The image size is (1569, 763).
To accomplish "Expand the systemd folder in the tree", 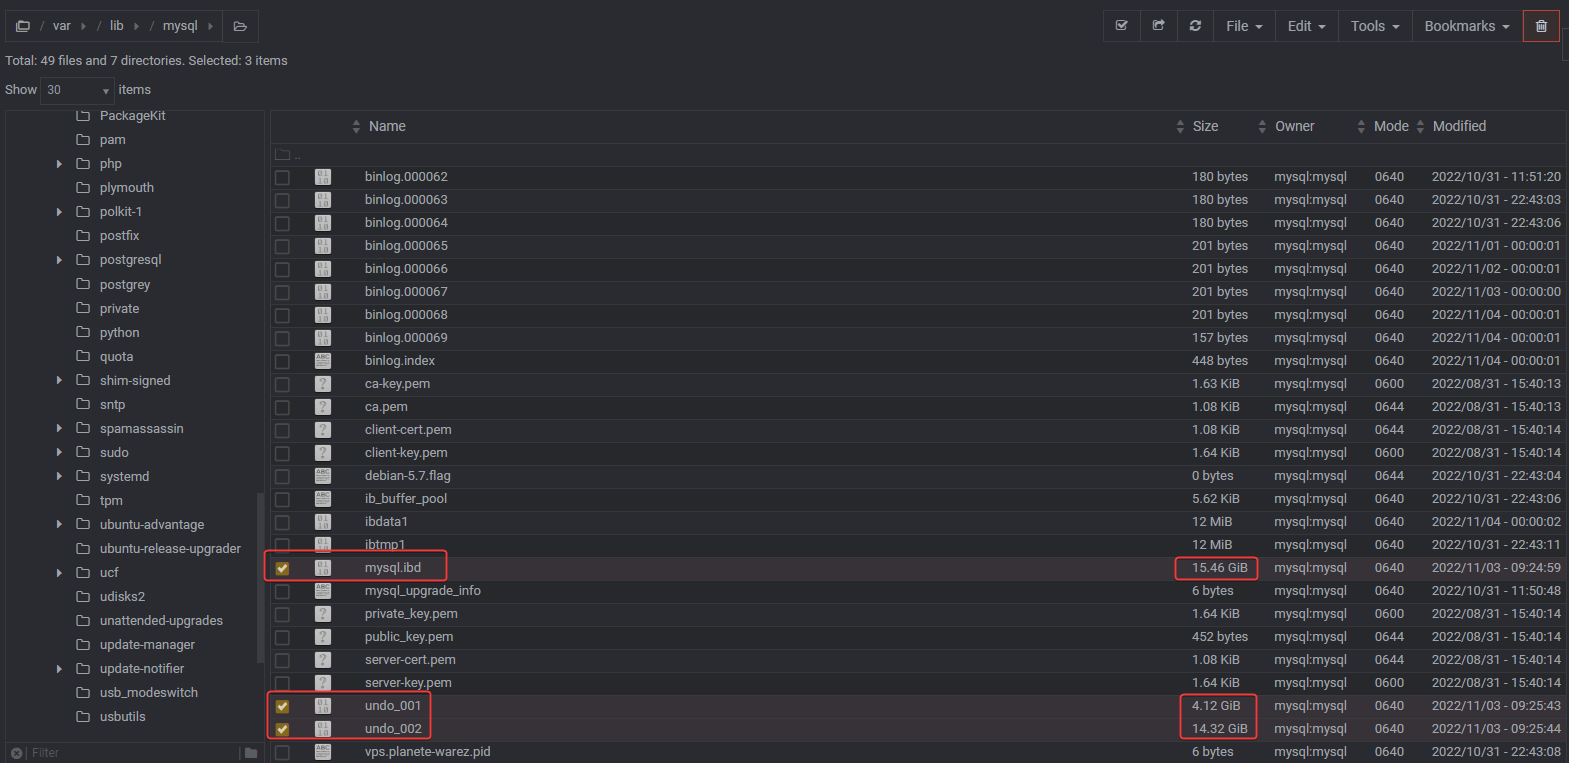I will point(59,477).
